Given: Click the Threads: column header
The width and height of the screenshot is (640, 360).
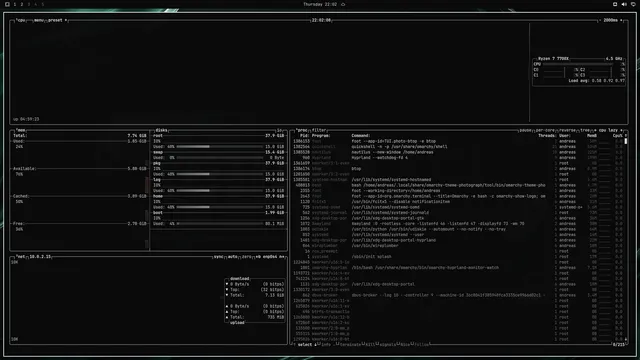Looking at the screenshot, I should pyautogui.click(x=547, y=136).
